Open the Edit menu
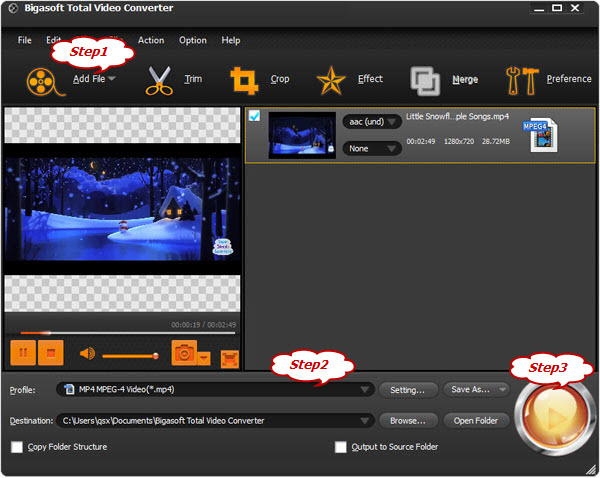Screen dimensions: 600x478 point(53,40)
